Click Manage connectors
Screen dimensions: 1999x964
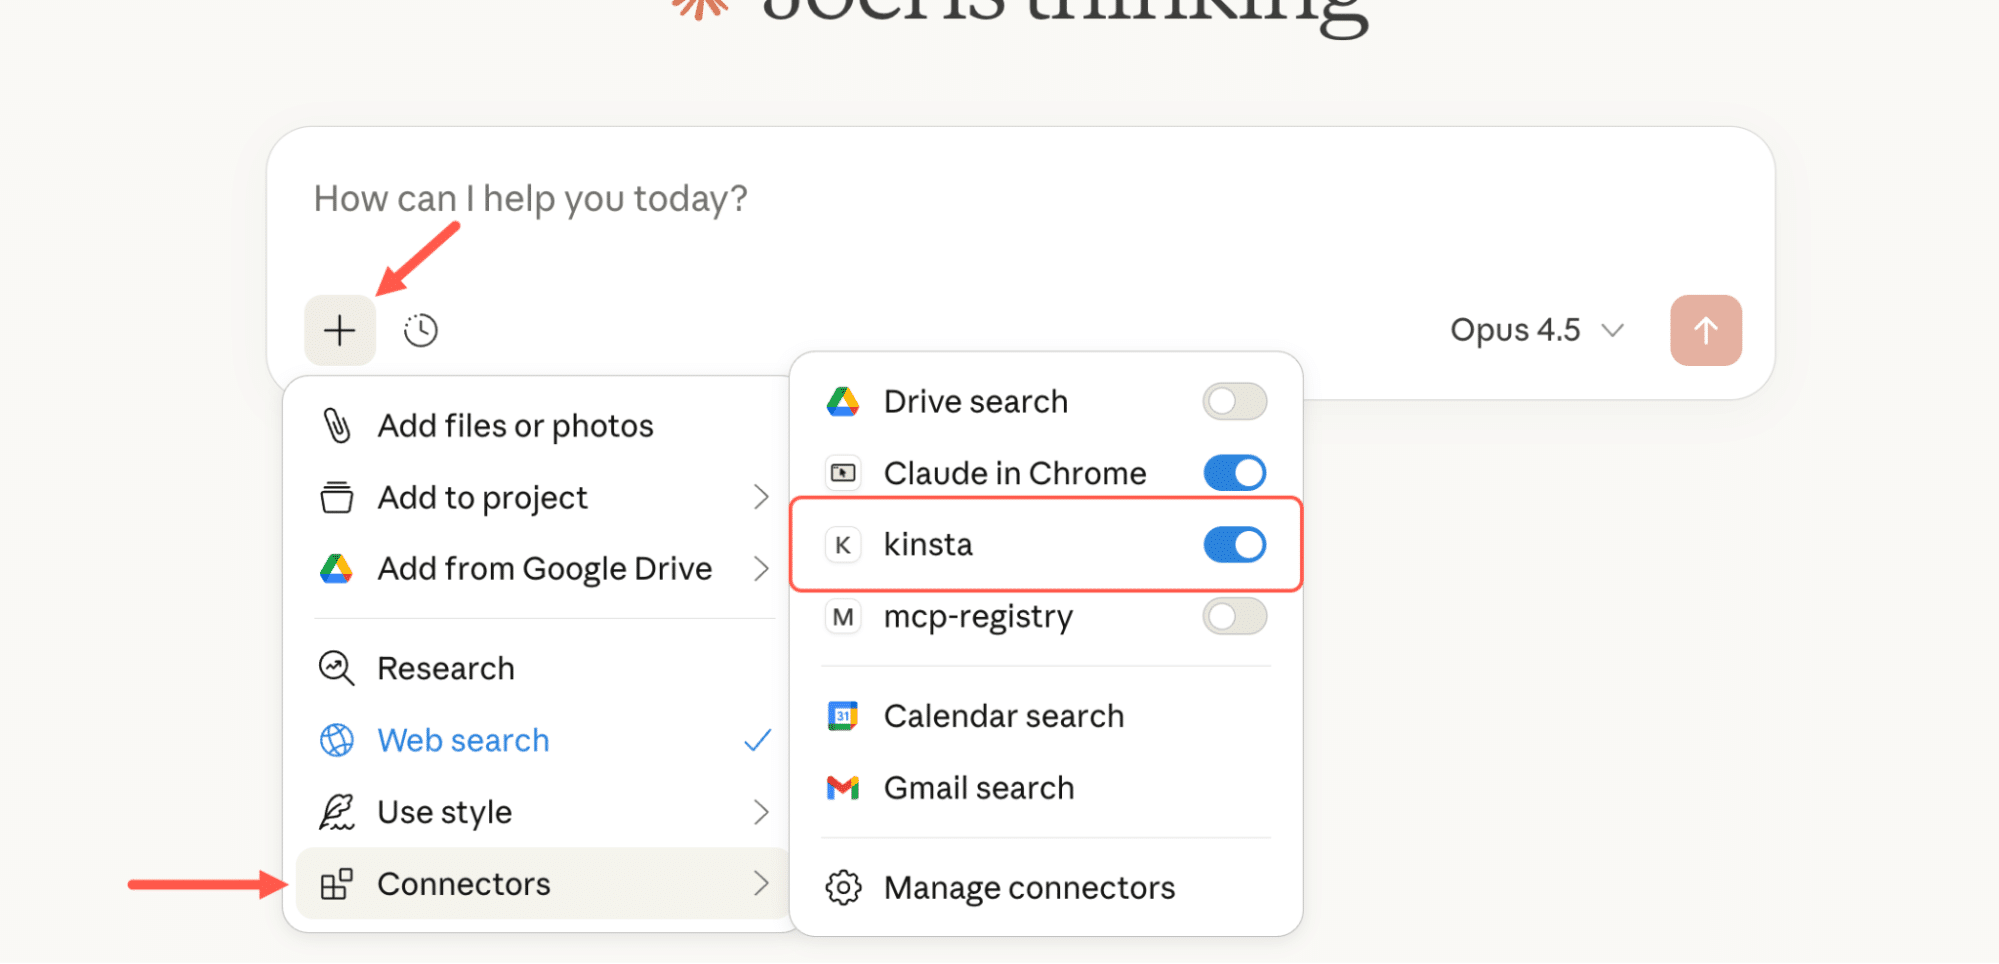pos(1028,887)
